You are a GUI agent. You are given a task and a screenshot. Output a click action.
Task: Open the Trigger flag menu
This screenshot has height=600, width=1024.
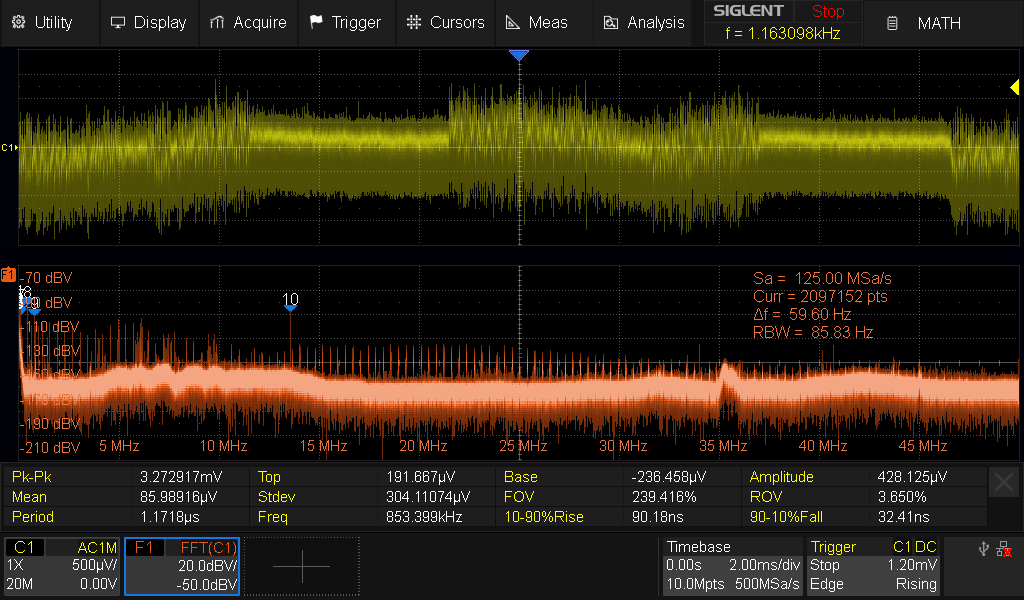coord(344,22)
